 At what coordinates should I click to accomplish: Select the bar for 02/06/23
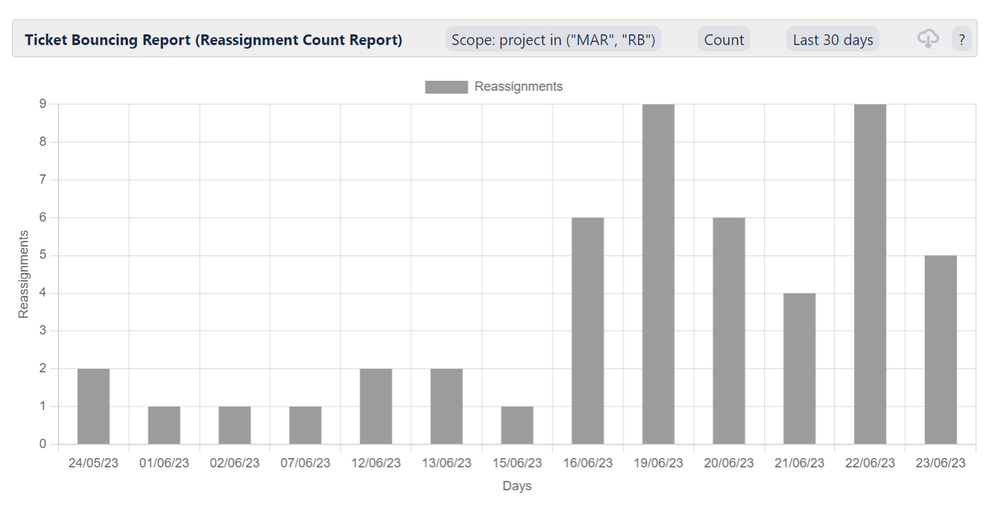point(234,425)
